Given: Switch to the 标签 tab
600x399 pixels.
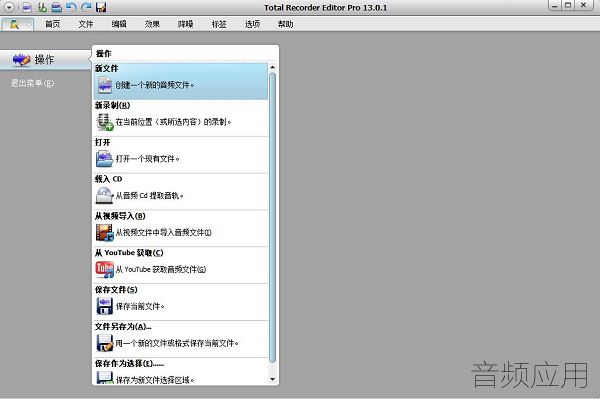Looking at the screenshot, I should (x=219, y=24).
